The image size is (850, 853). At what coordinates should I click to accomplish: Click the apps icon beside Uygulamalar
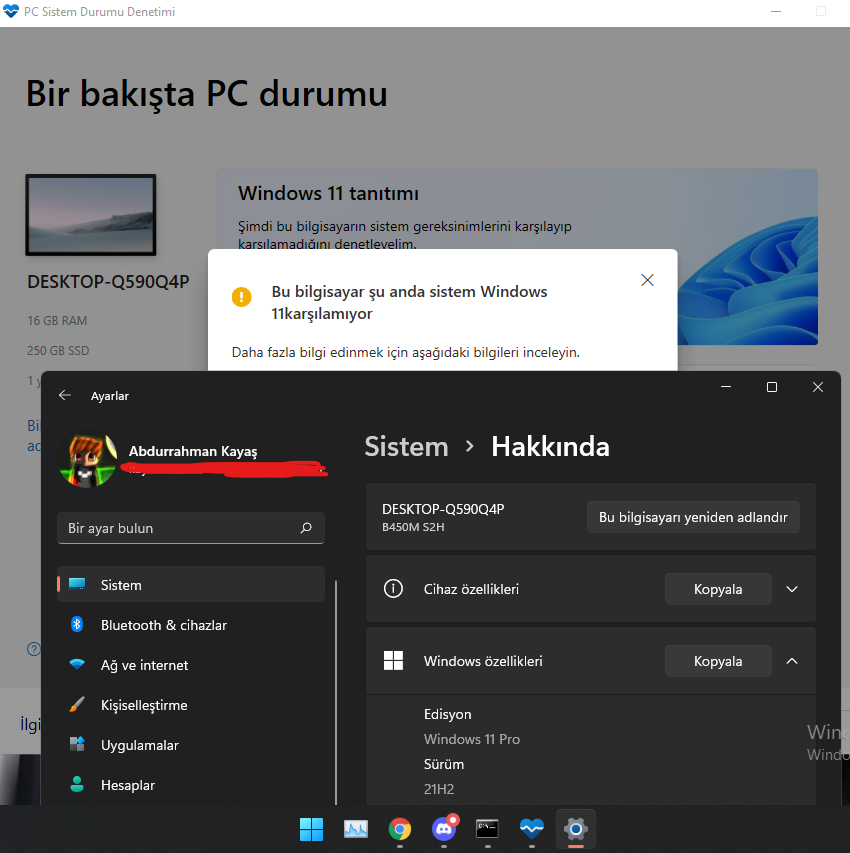tap(77, 744)
